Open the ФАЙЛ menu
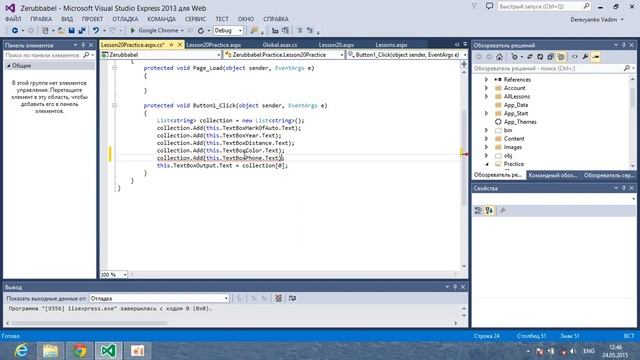640x360 pixels. [x=13, y=19]
